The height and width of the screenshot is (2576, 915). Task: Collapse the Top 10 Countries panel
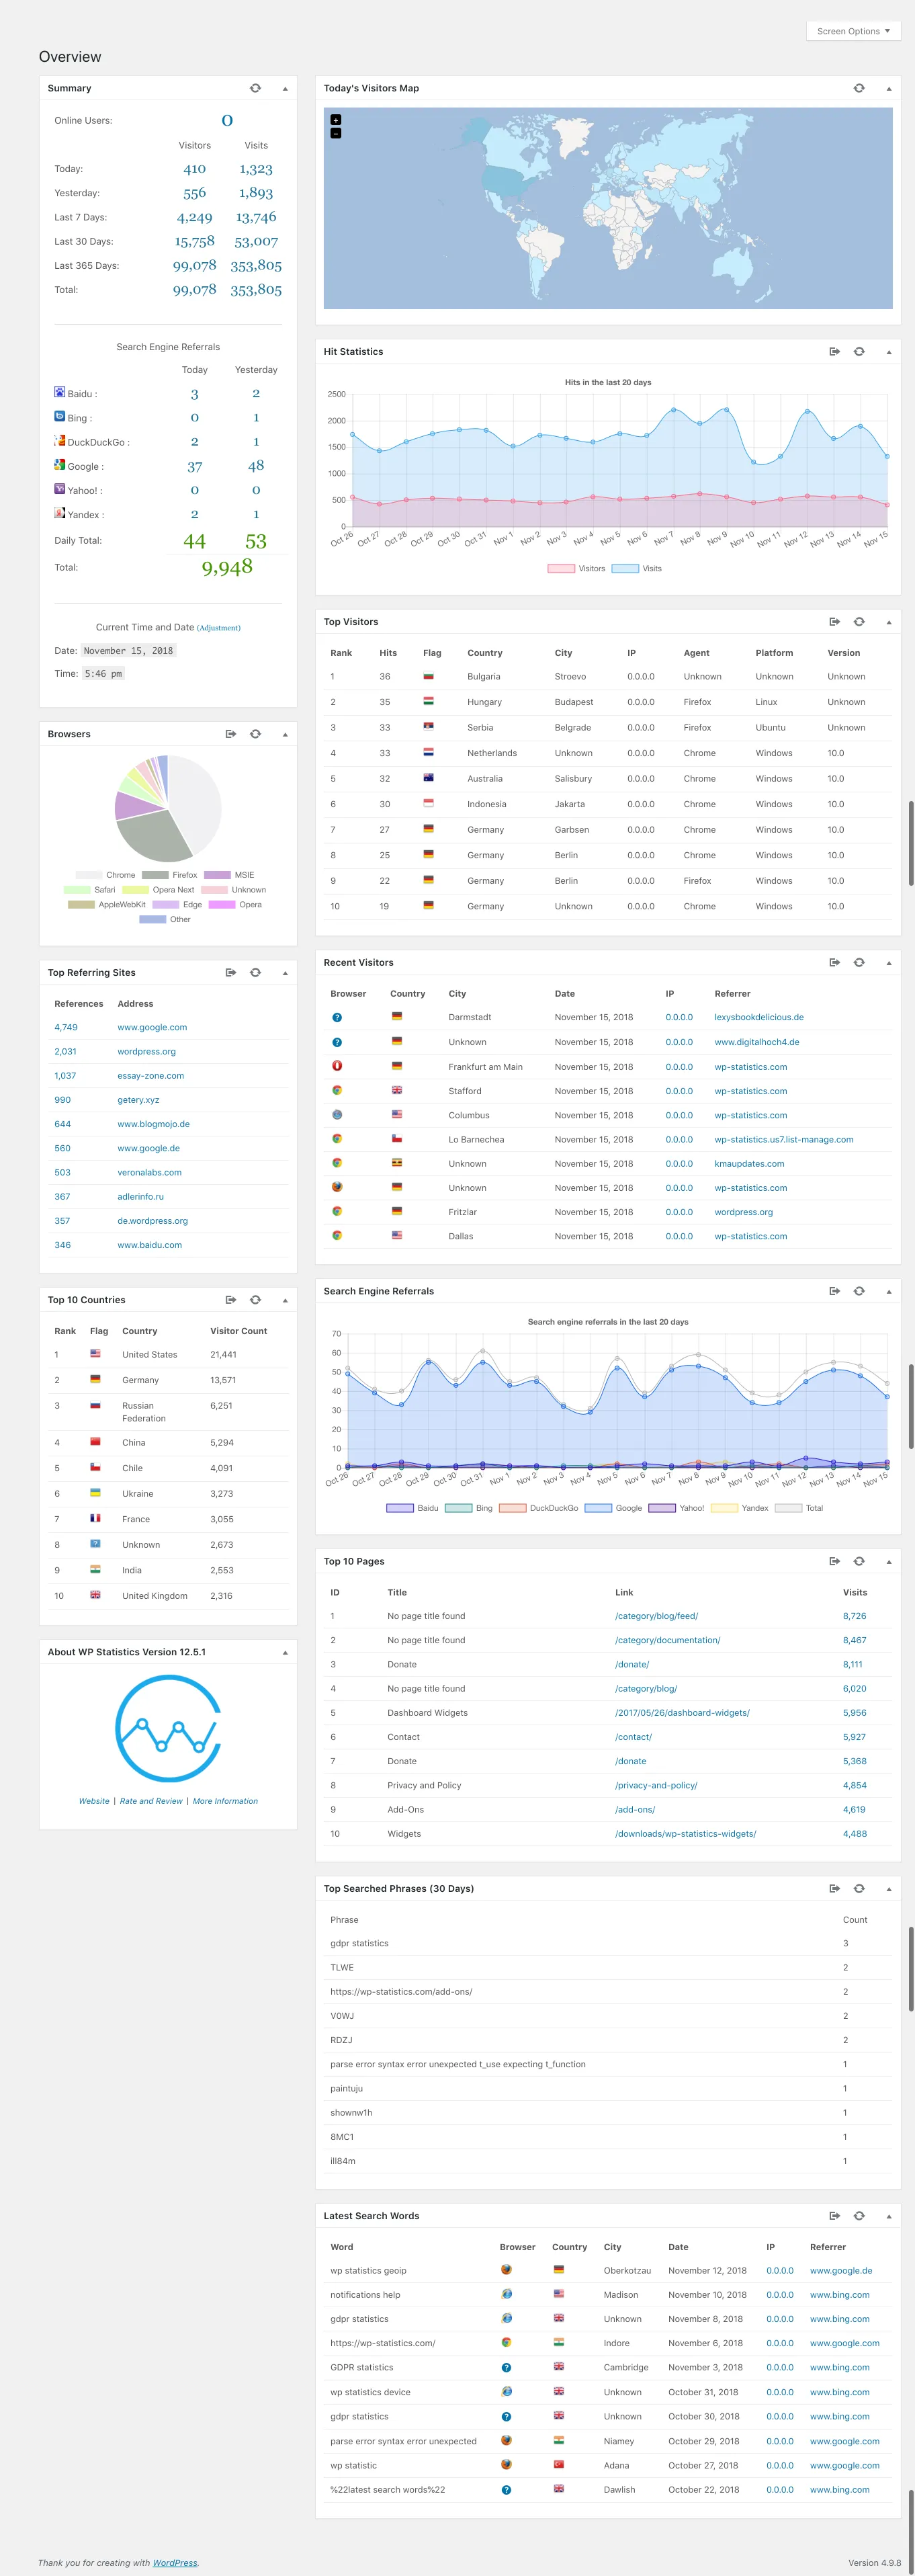(x=285, y=1300)
